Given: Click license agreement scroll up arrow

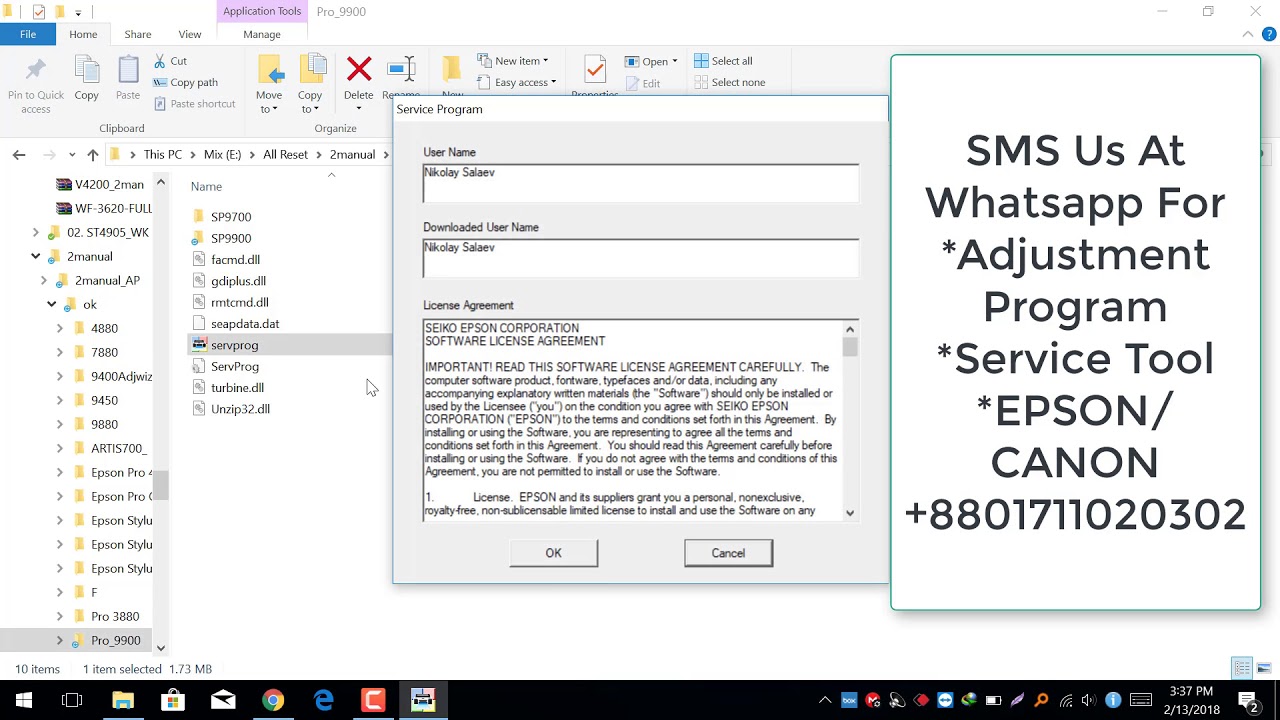Looking at the screenshot, I should (850, 329).
